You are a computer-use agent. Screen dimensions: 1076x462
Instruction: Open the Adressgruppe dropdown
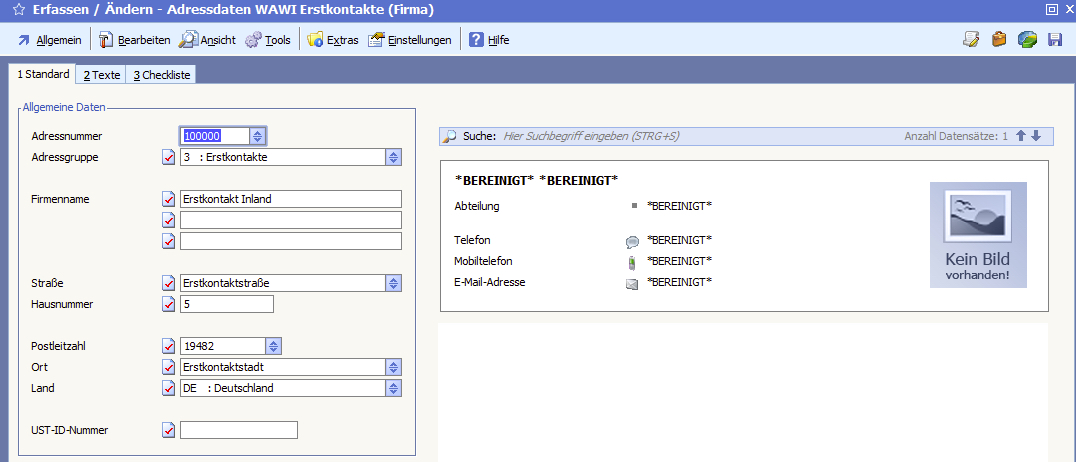click(393, 157)
